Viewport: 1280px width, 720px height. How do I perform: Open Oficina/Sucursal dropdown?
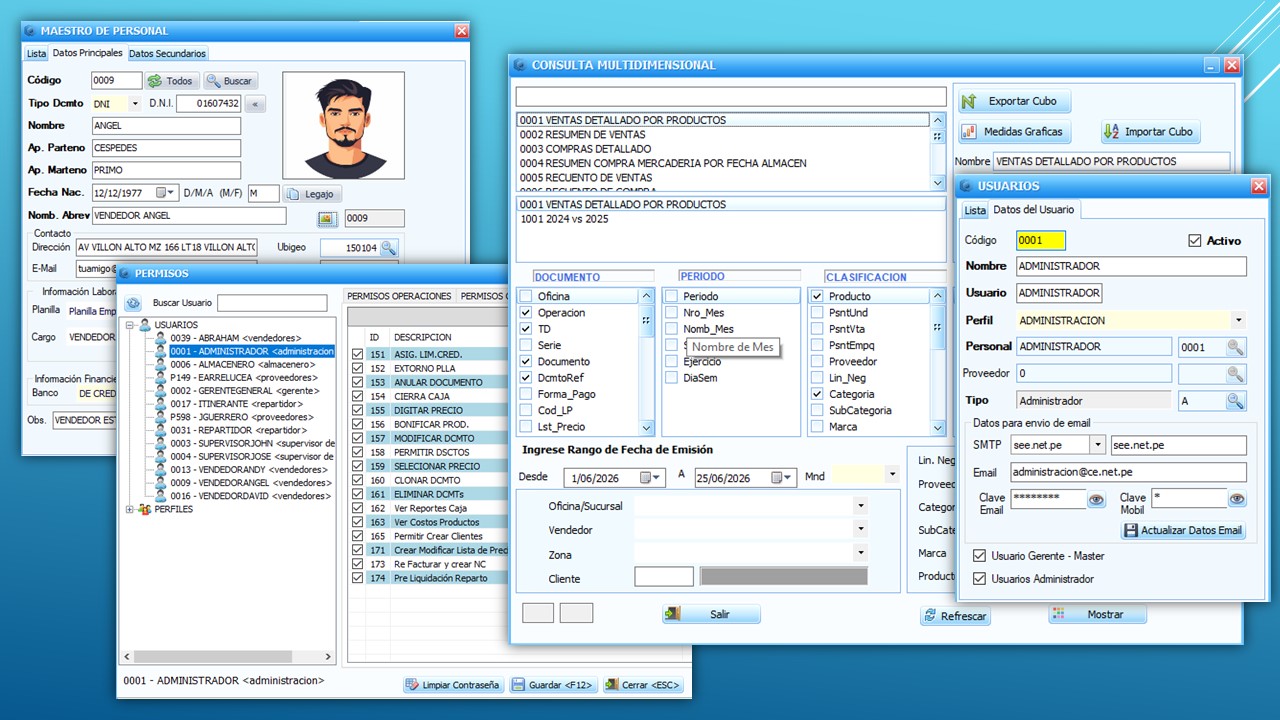pyautogui.click(x=860, y=506)
